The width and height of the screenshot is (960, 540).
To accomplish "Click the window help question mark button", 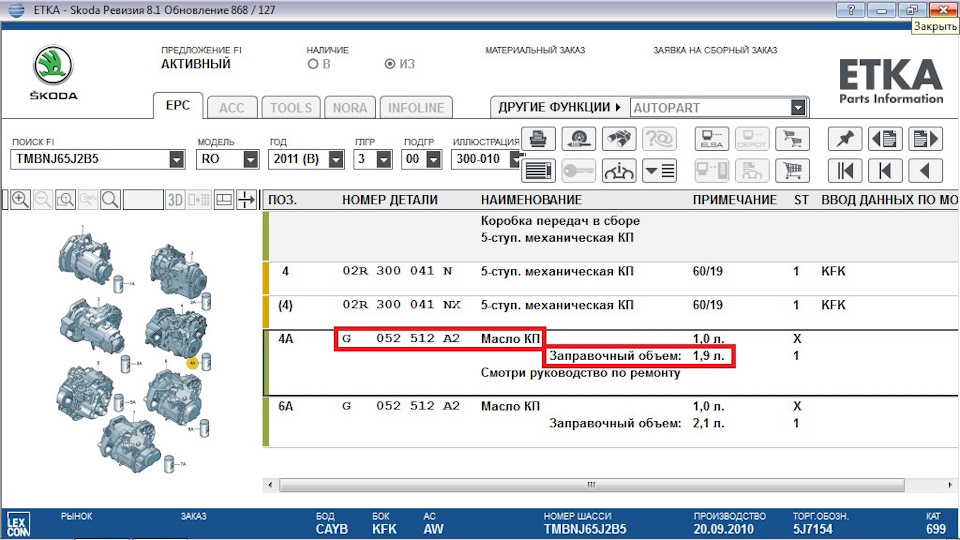I will [850, 10].
